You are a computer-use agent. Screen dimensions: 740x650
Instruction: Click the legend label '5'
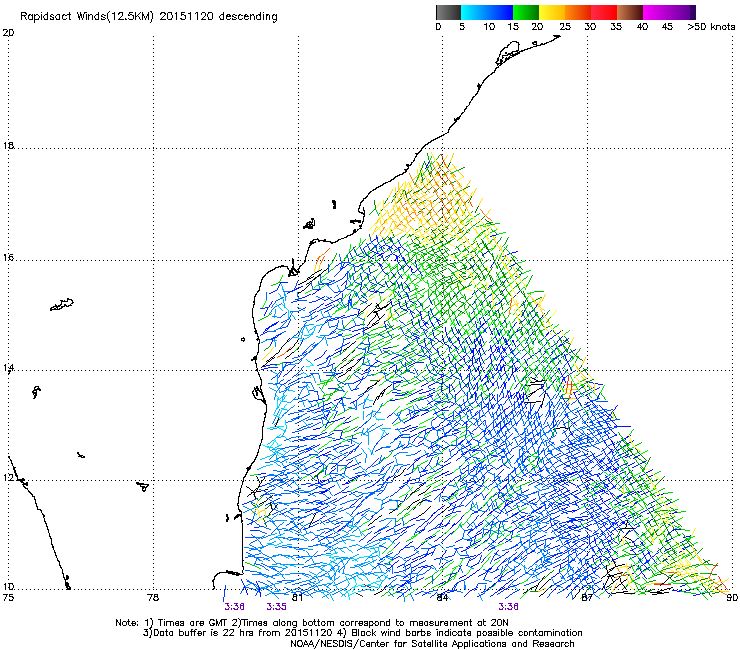(462, 27)
